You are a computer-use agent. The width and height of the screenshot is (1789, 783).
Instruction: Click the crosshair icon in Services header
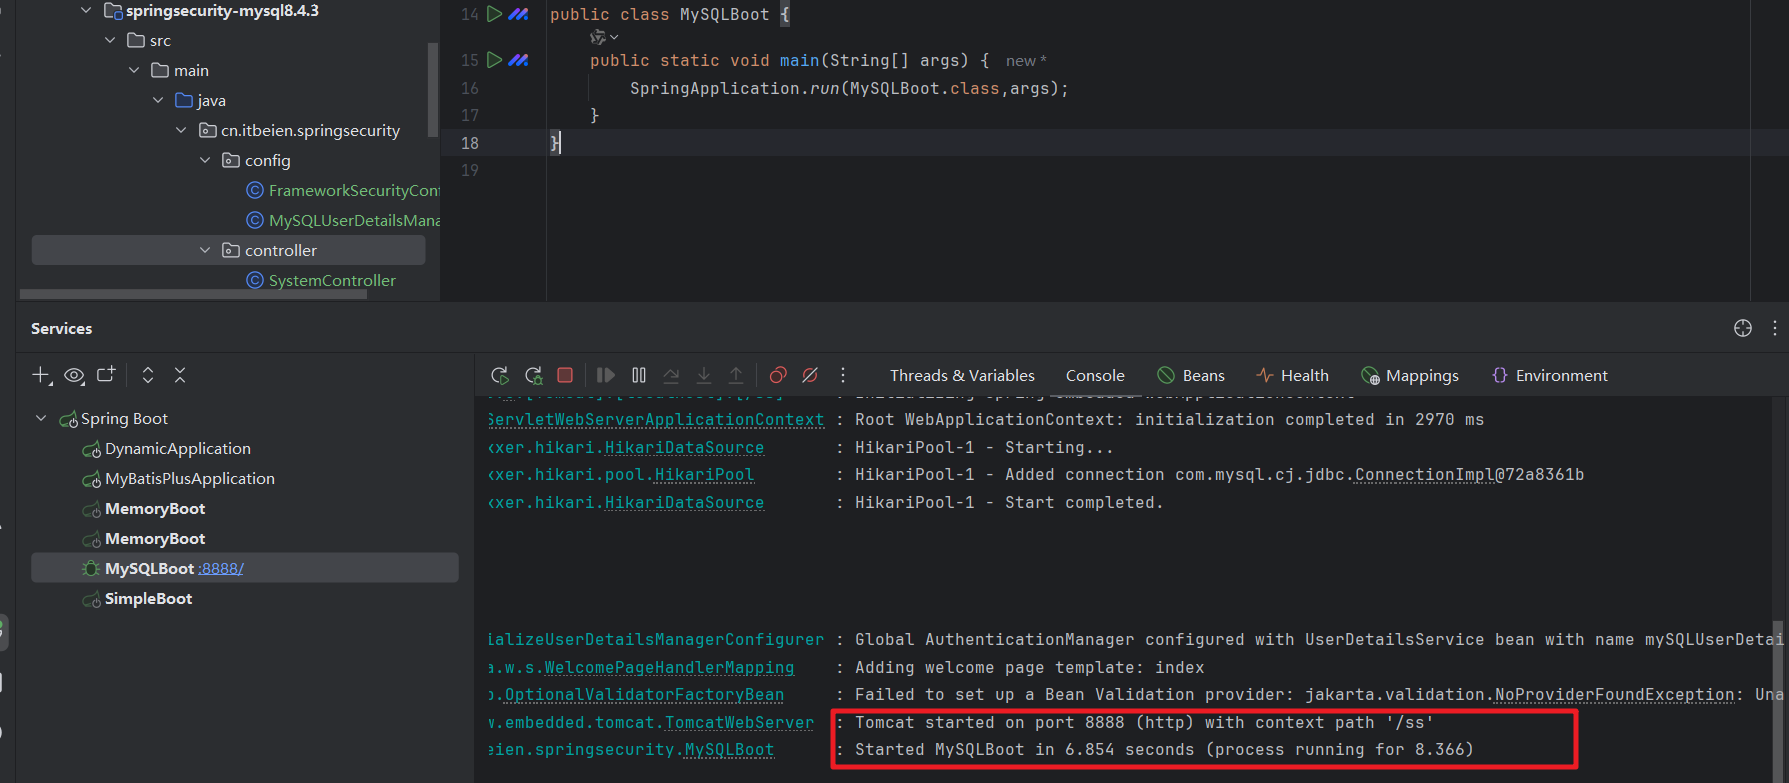click(x=1743, y=328)
